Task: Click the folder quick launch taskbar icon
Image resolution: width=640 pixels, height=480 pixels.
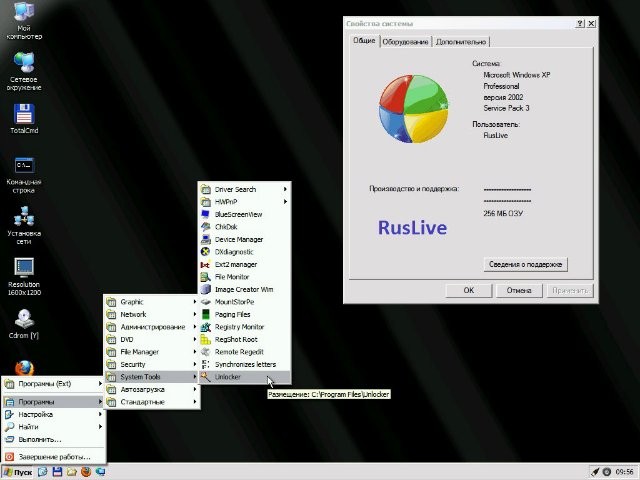Action: [x=71, y=472]
